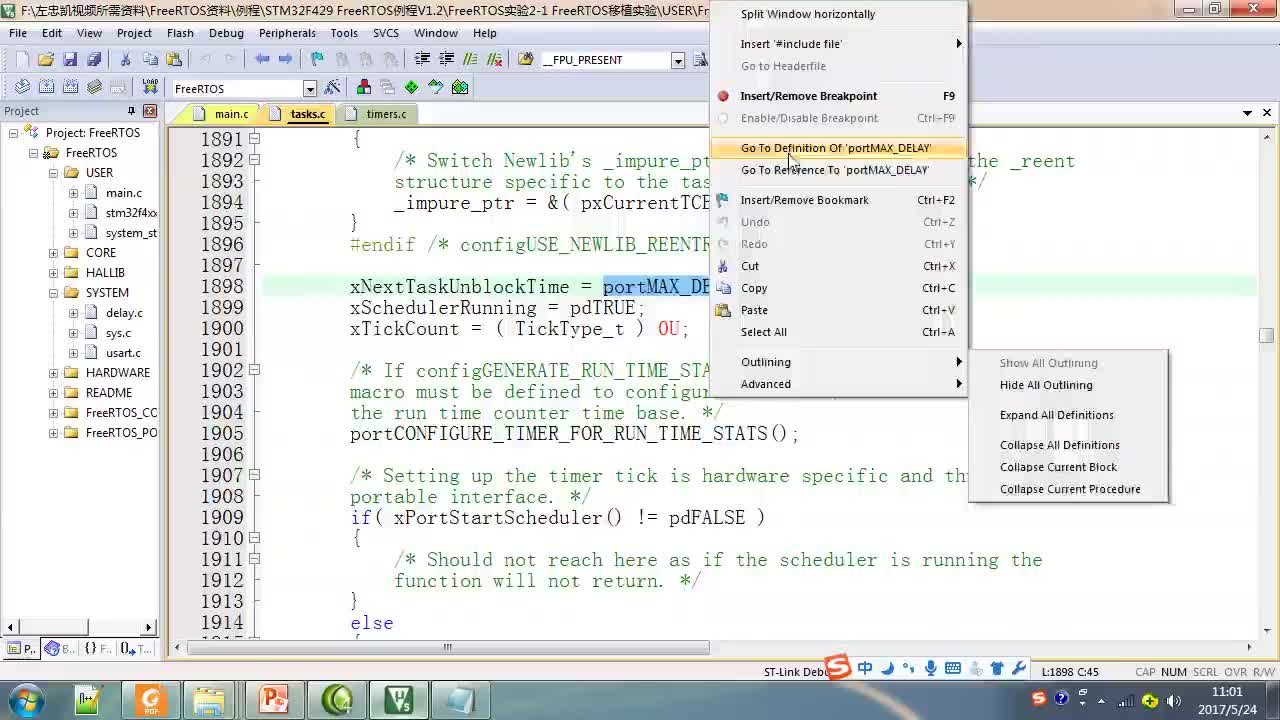This screenshot has height=720, width=1280.
Task: Collapse comment fold at line 1902
Action: [254, 370]
